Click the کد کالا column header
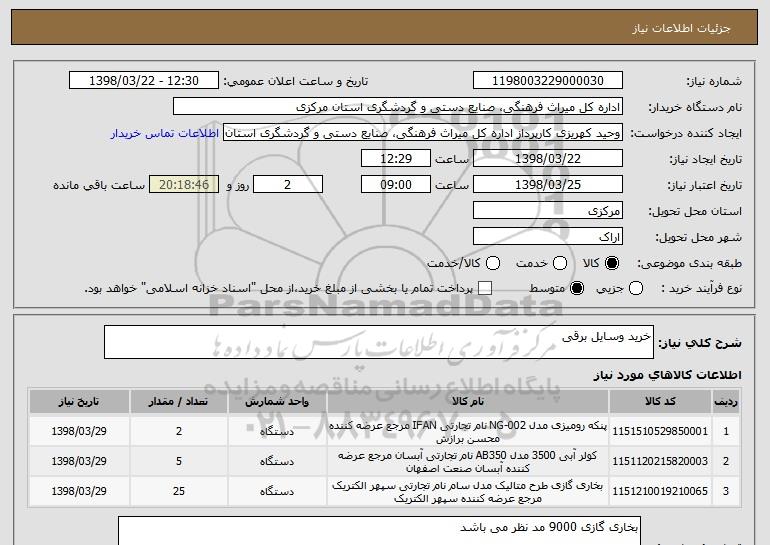The width and height of the screenshot is (770, 545). point(660,402)
